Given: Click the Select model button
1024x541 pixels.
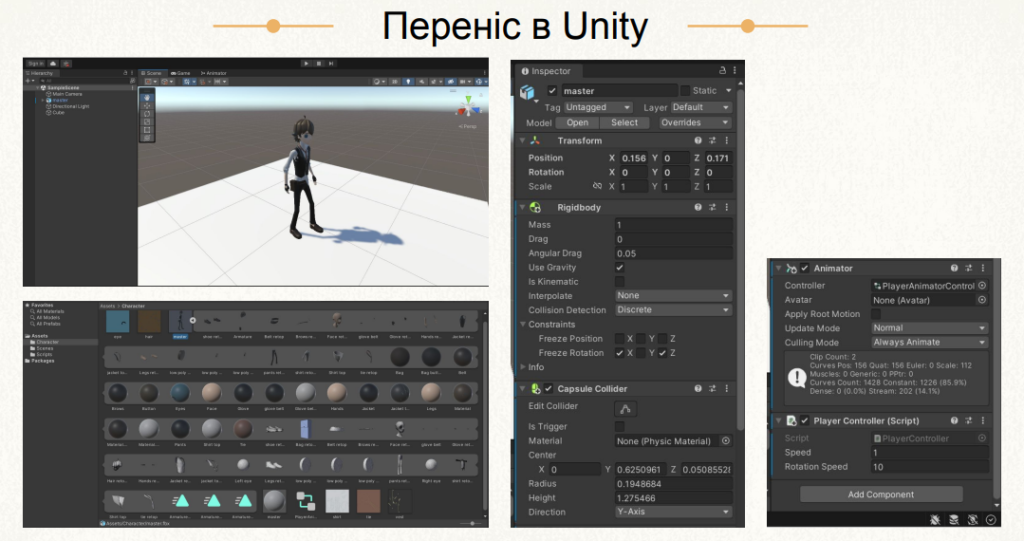Looking at the screenshot, I should point(624,123).
